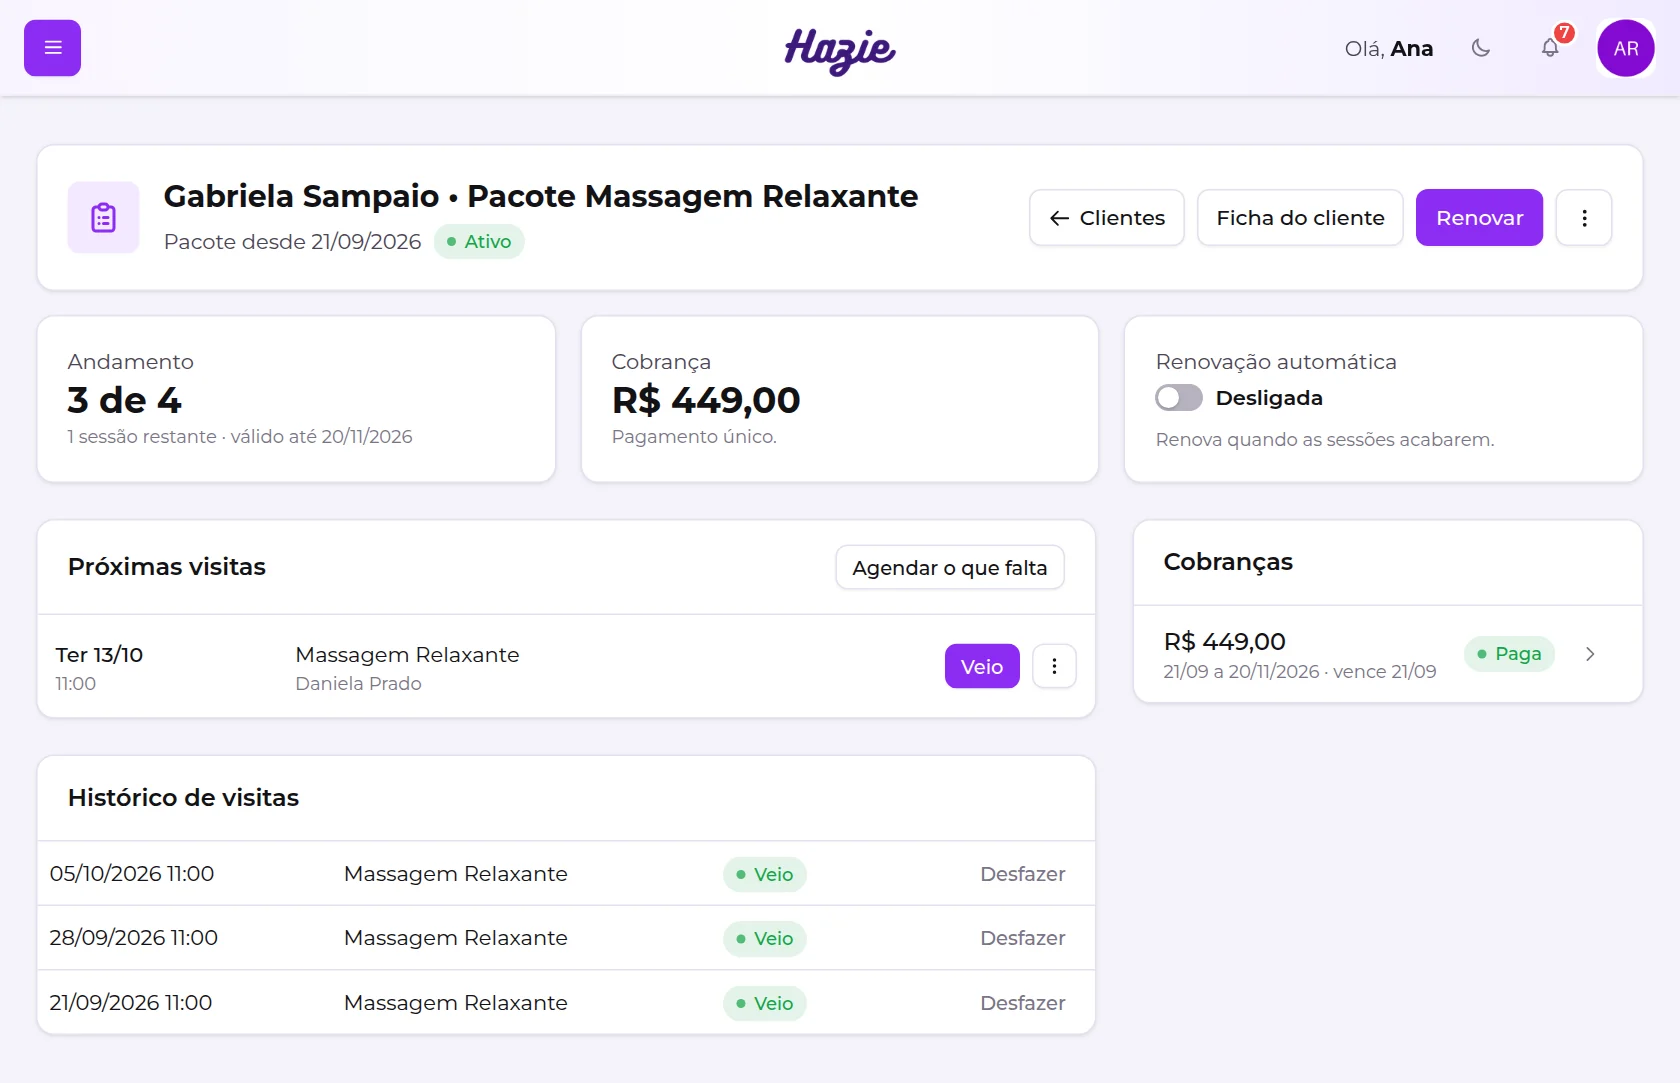Image resolution: width=1680 pixels, height=1083 pixels.
Task: Click the Desligada label
Action: pyautogui.click(x=1269, y=398)
